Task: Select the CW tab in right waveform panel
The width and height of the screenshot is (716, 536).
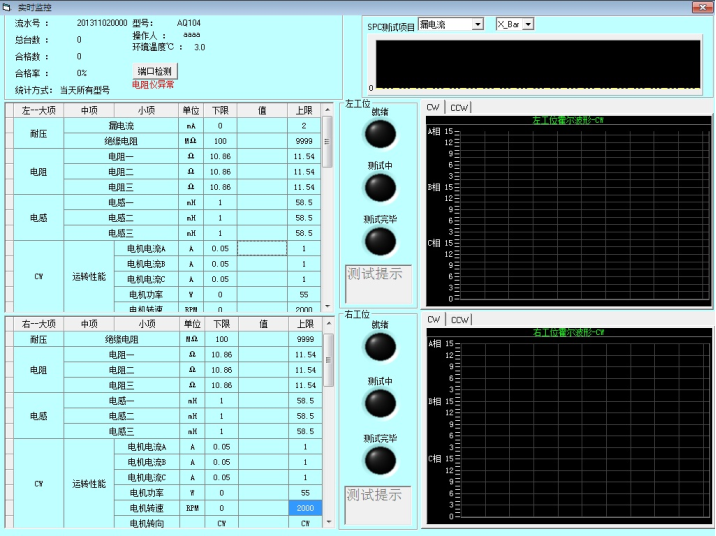Action: click(x=433, y=320)
